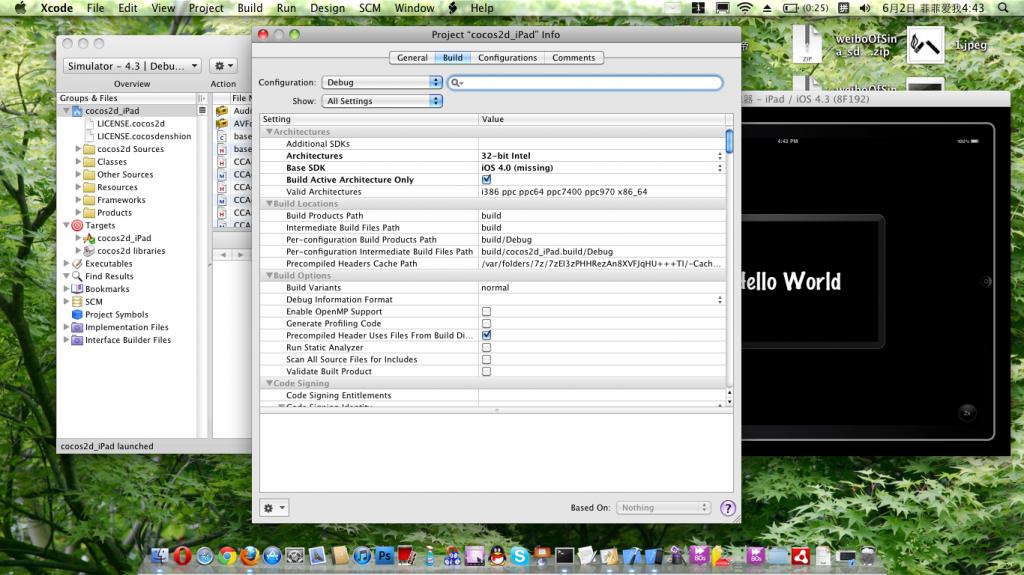Check Scan All Source Files for Includes
This screenshot has width=1024, height=575.
[x=487, y=359]
